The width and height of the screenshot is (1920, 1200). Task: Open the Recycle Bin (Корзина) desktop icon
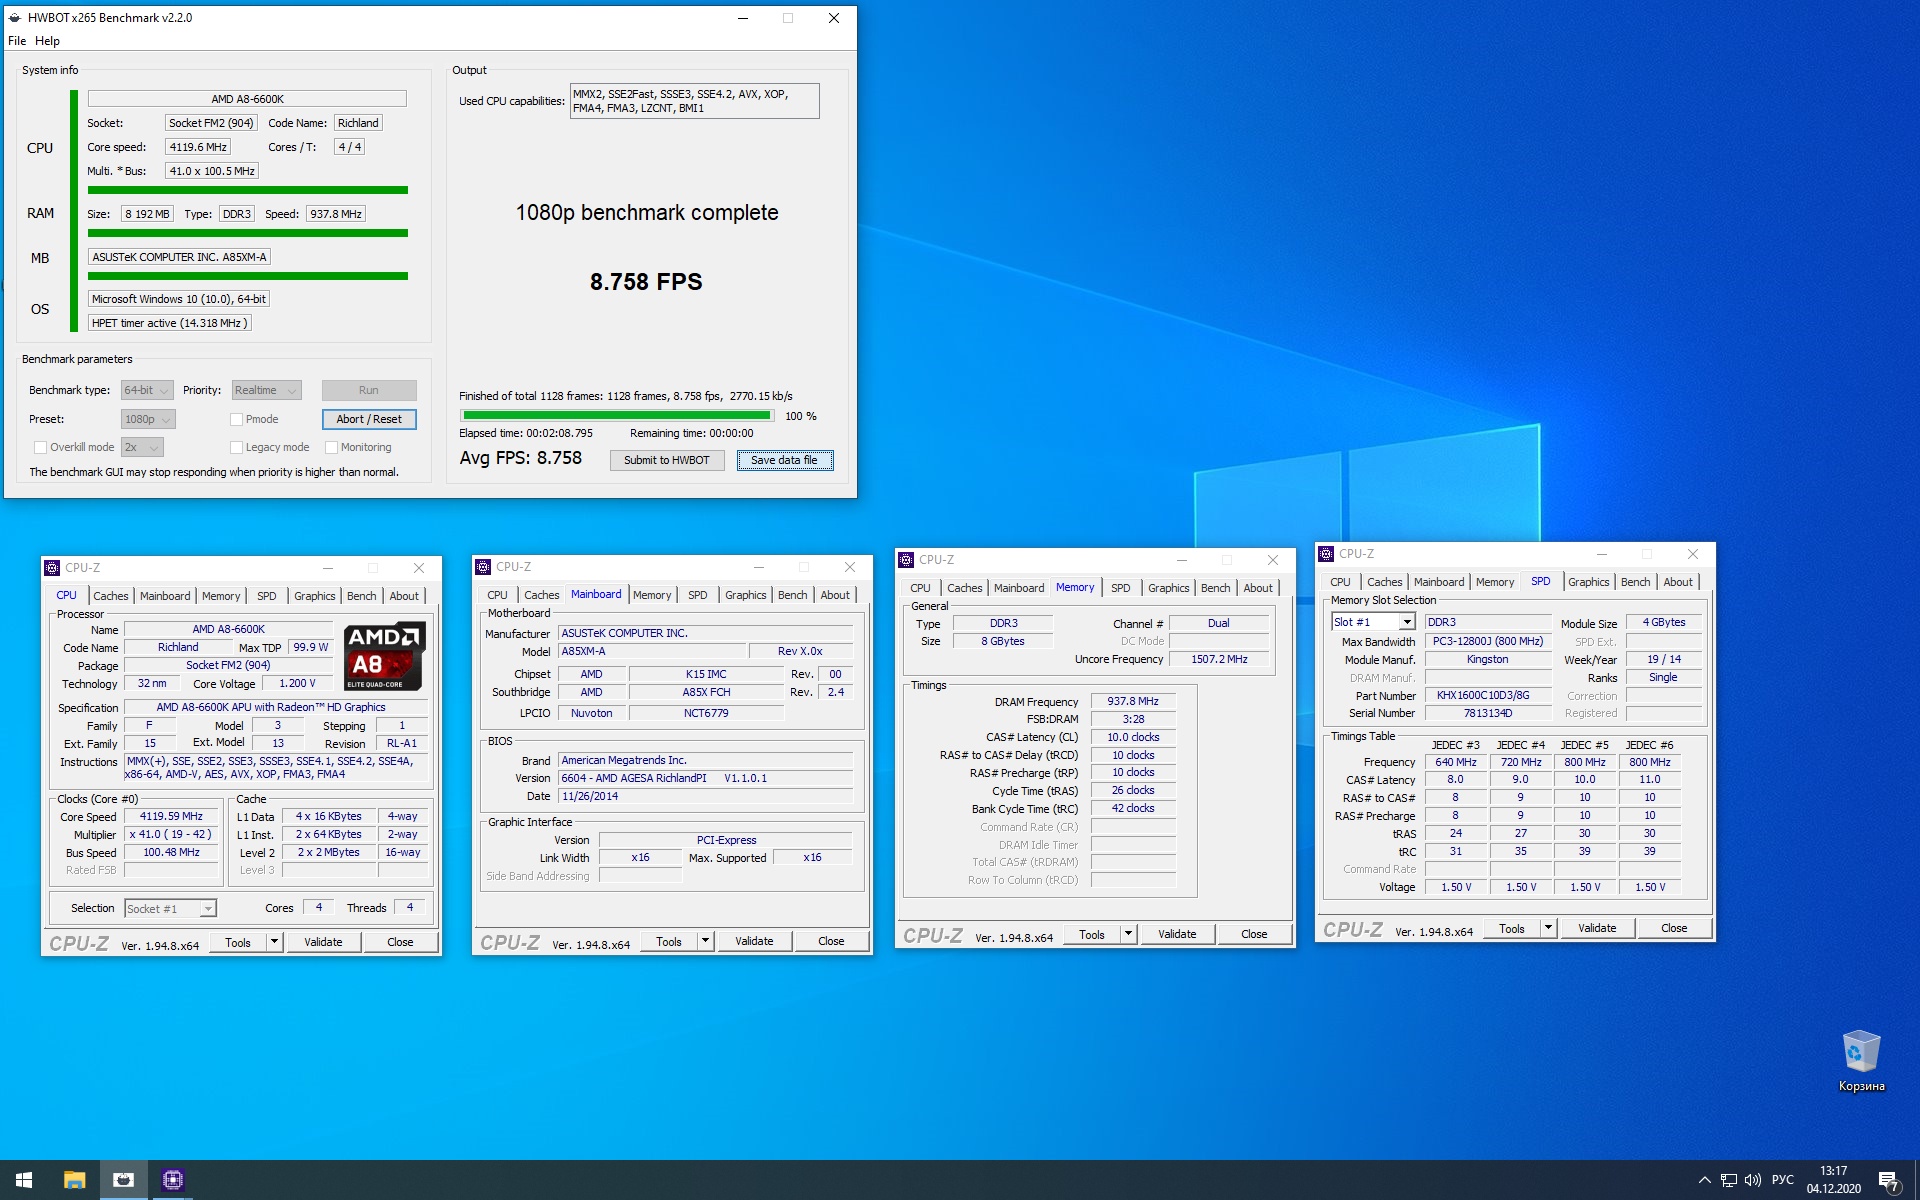coord(1861,1062)
